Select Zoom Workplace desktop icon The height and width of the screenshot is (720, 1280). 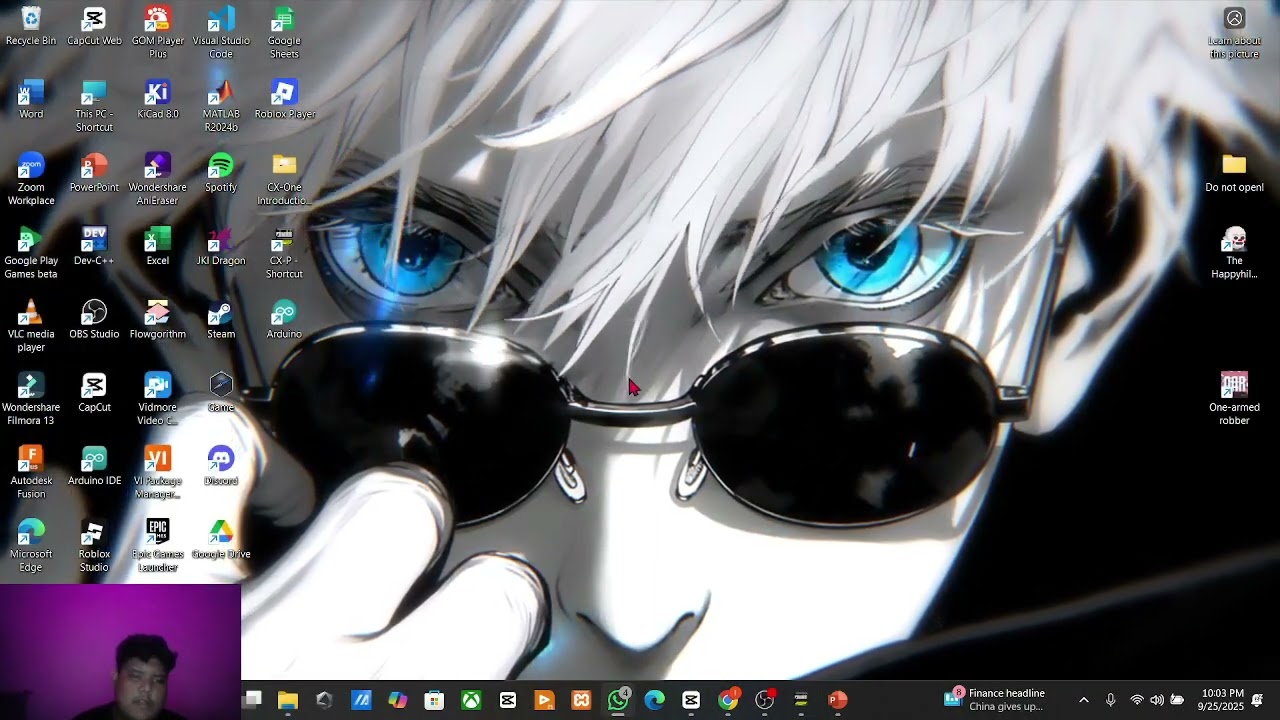(31, 180)
